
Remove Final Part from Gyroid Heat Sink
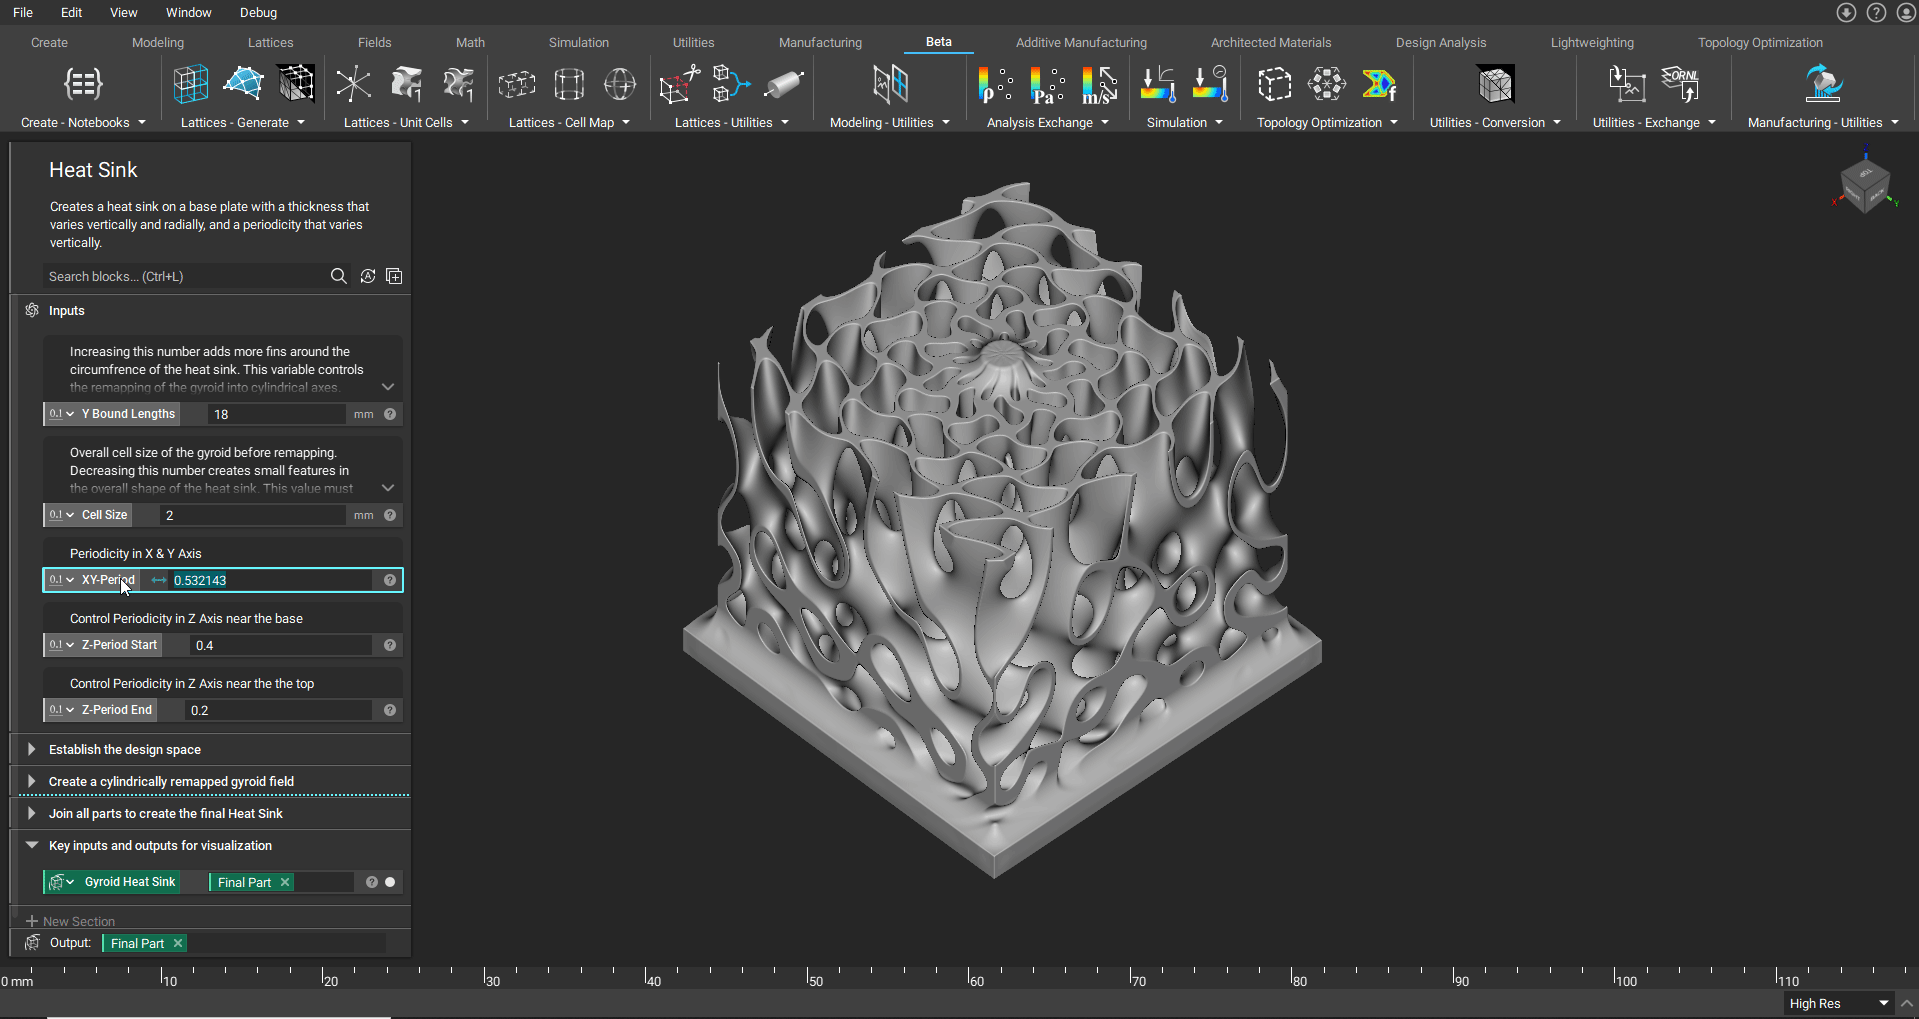click(x=285, y=882)
